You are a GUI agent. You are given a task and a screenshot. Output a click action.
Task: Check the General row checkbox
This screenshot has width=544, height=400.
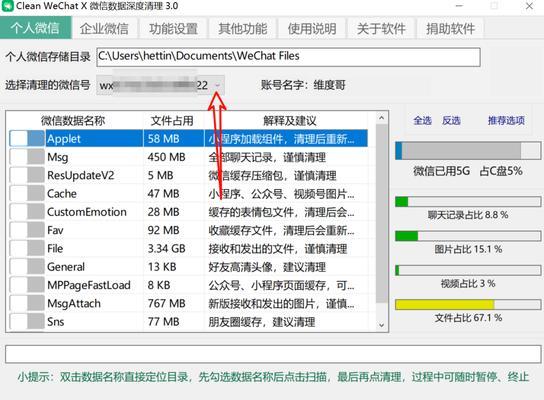tap(18, 267)
